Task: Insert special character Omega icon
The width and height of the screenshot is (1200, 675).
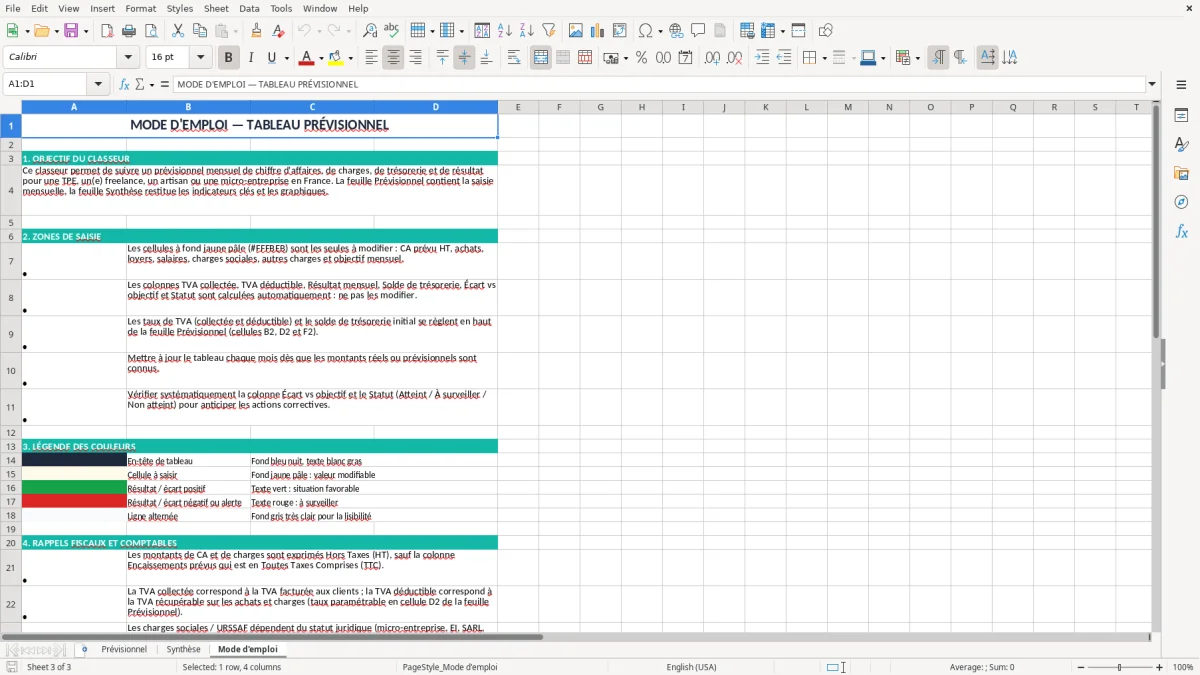Action: coord(645,31)
